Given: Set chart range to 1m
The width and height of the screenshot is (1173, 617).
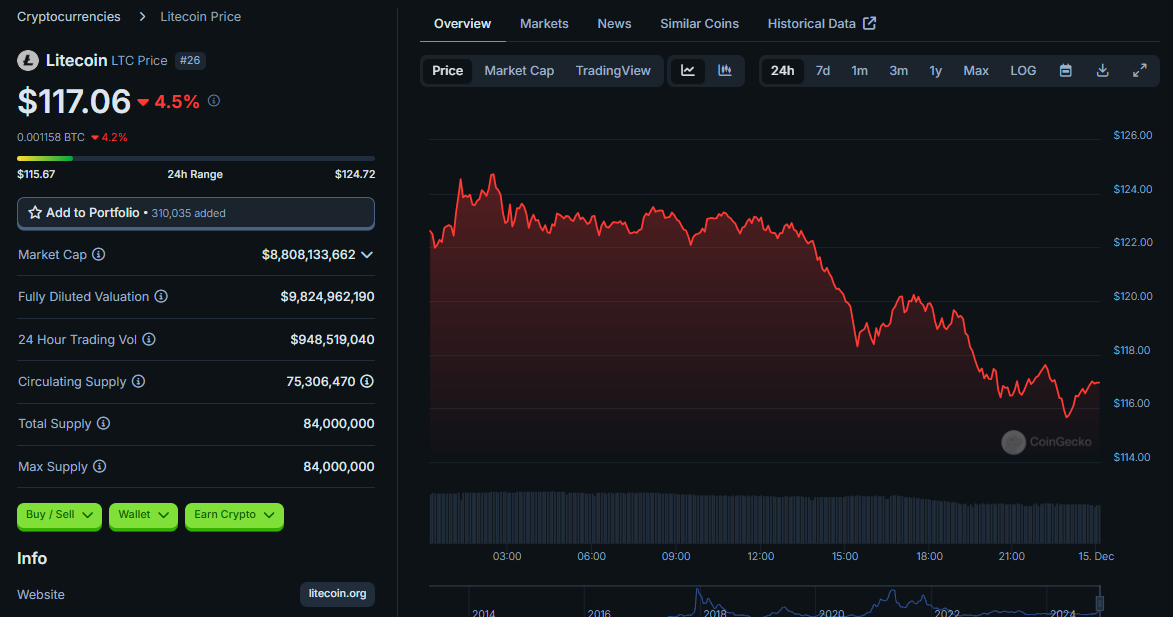Looking at the screenshot, I should click(x=860, y=70).
